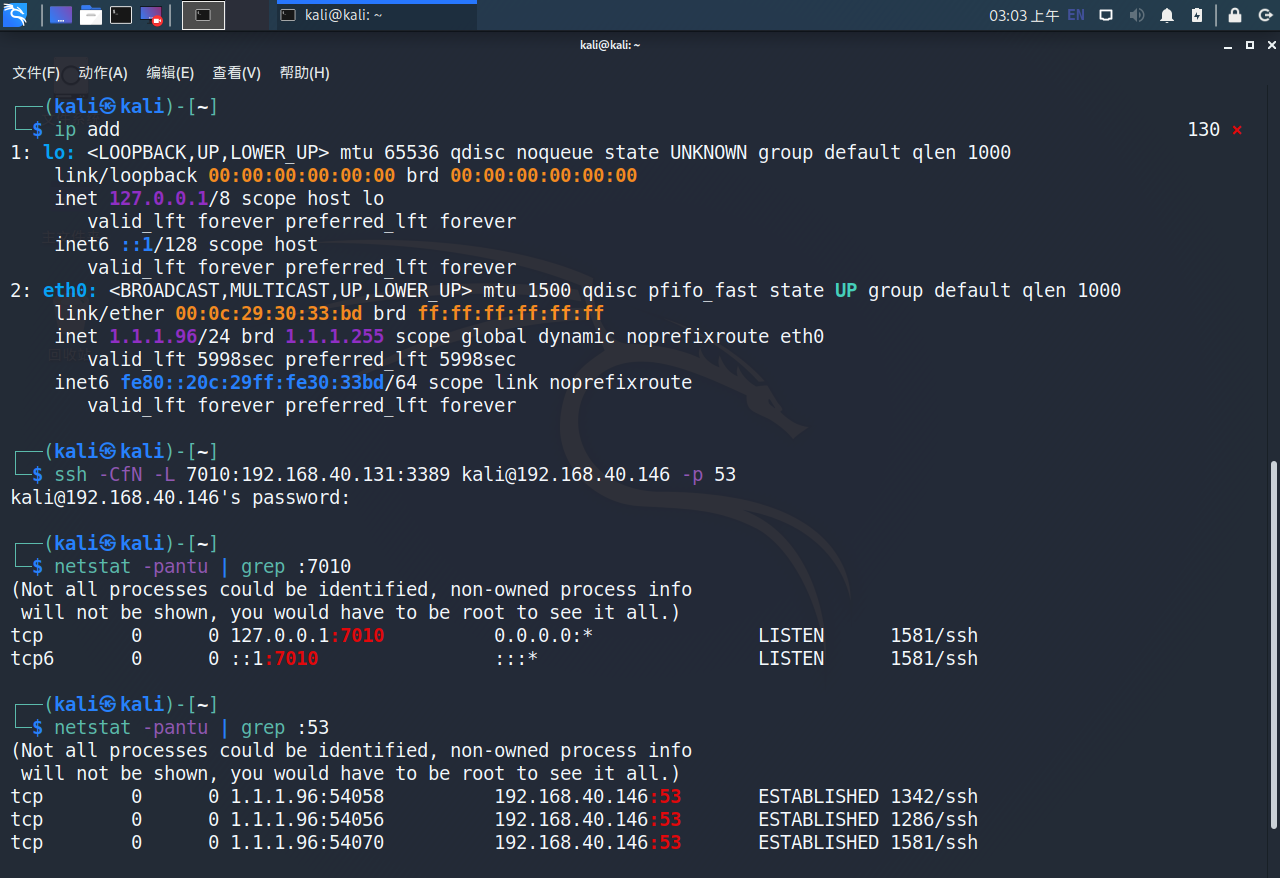Image resolution: width=1280 pixels, height=878 pixels.
Task: Click the 1342/ssh process entry
Action: point(934,796)
